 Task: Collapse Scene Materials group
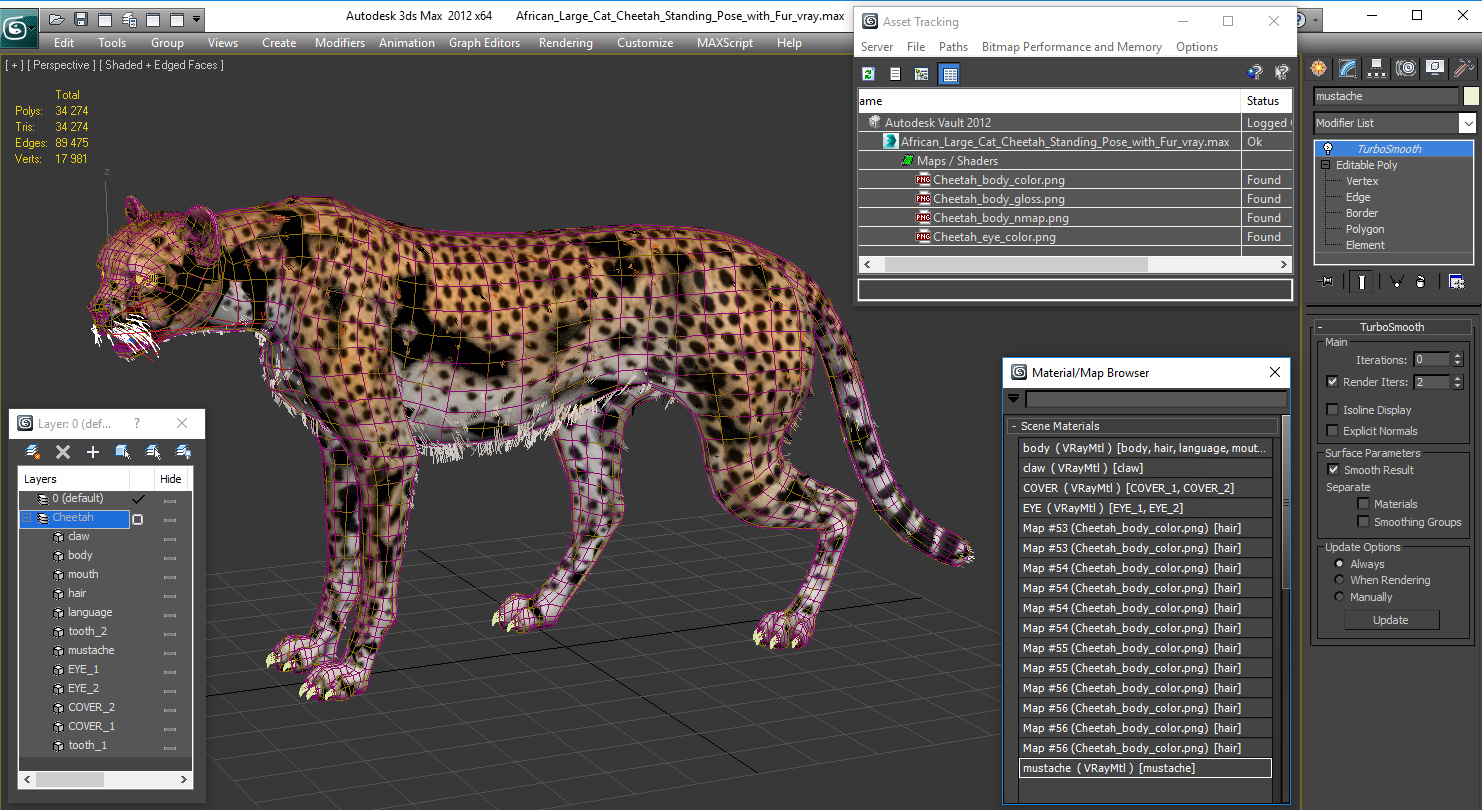click(1014, 426)
